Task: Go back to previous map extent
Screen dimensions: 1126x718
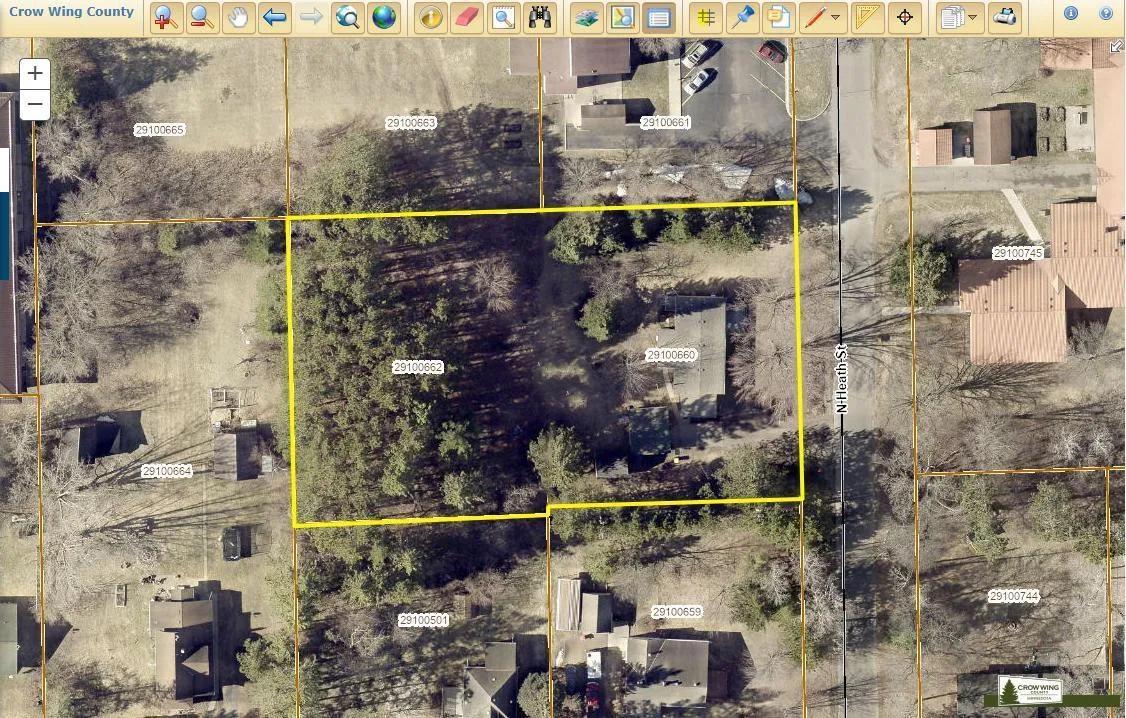Action: tap(275, 17)
